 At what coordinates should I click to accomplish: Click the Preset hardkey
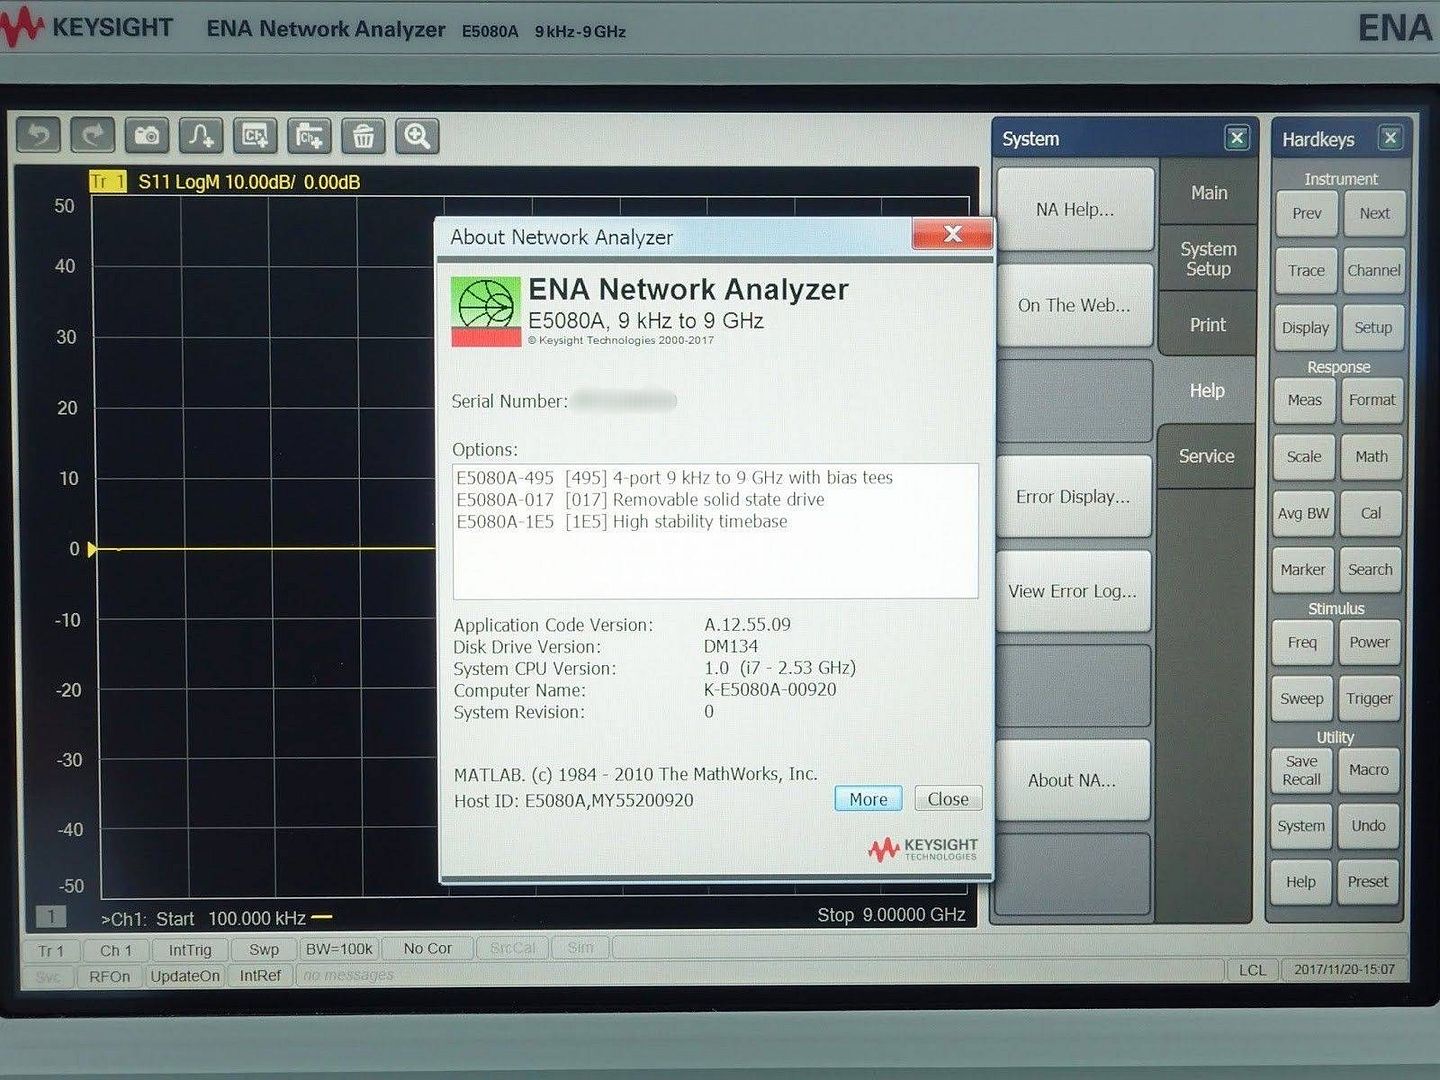1367,882
